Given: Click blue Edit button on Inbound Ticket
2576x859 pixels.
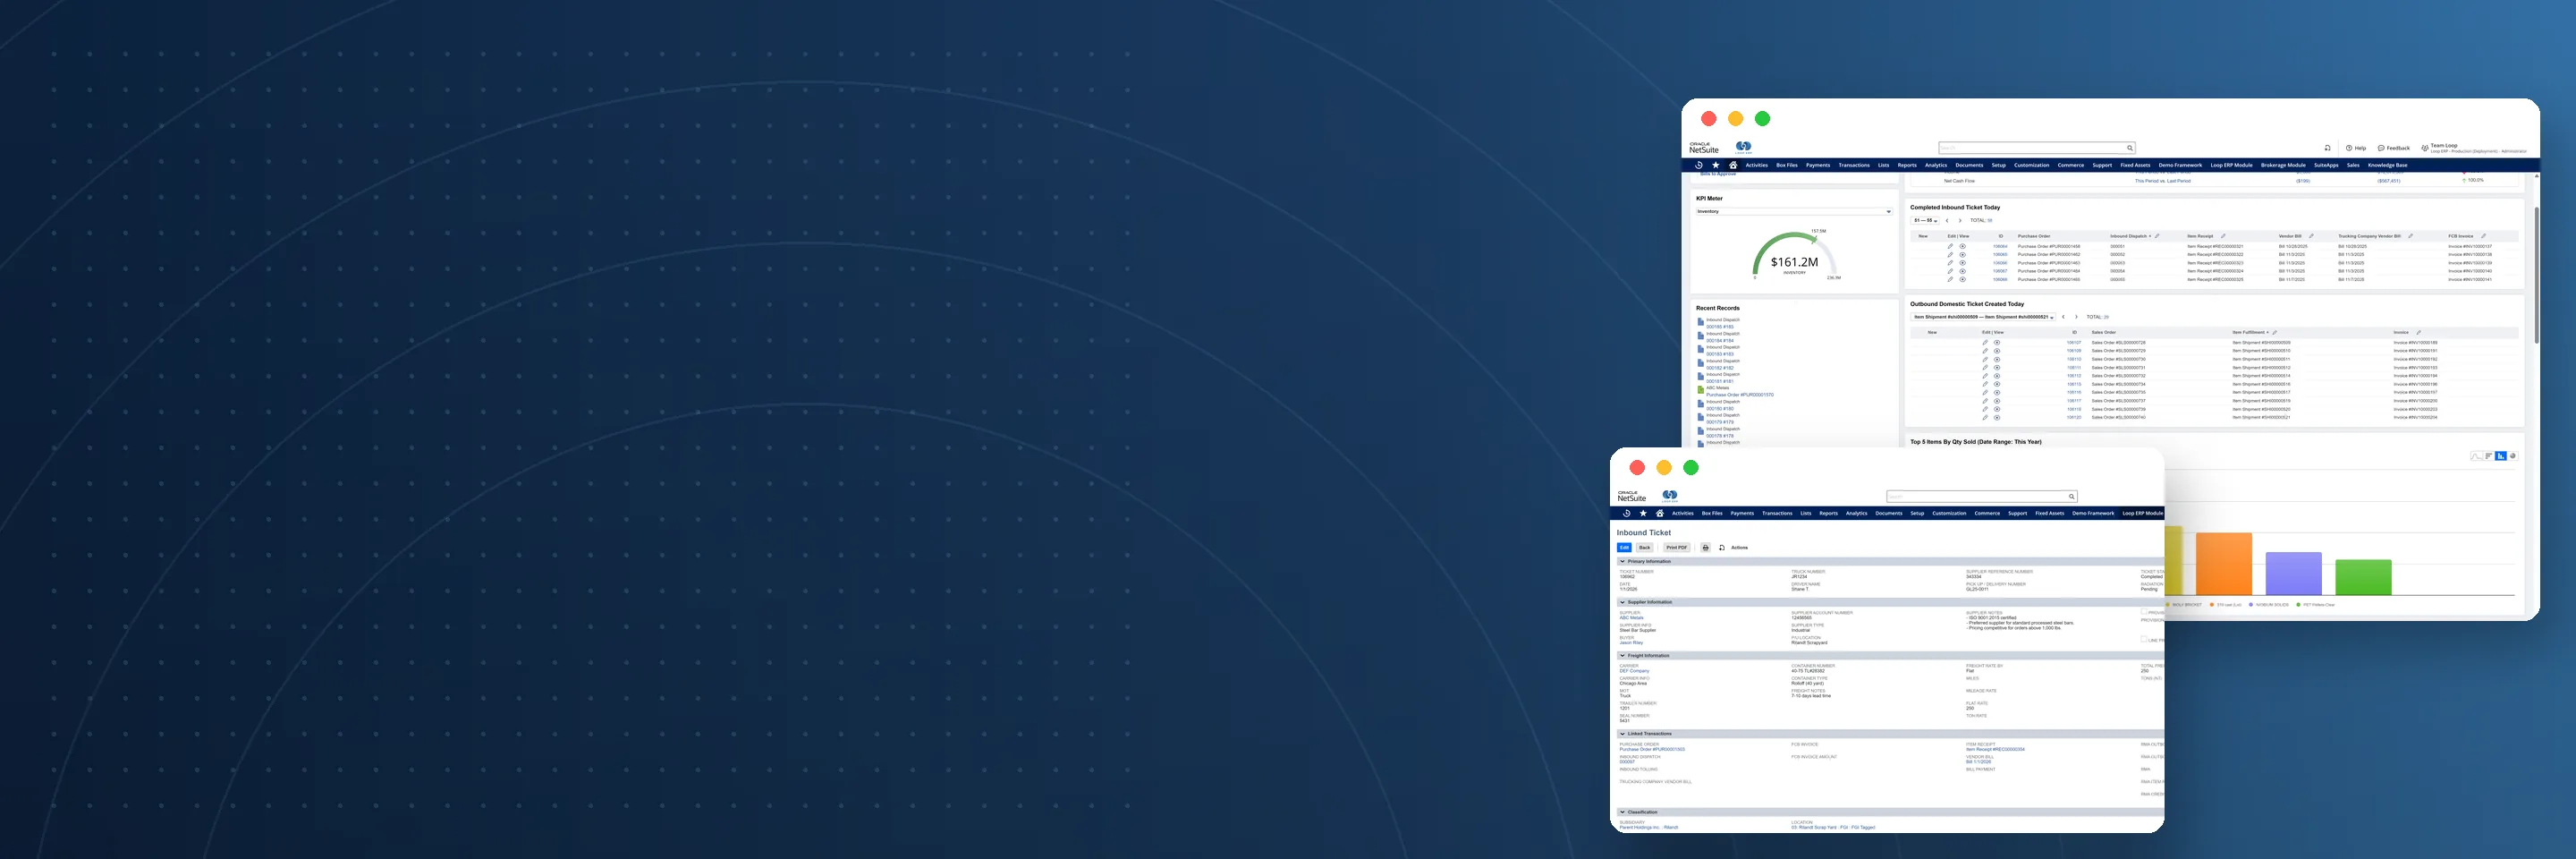Looking at the screenshot, I should point(1625,548).
